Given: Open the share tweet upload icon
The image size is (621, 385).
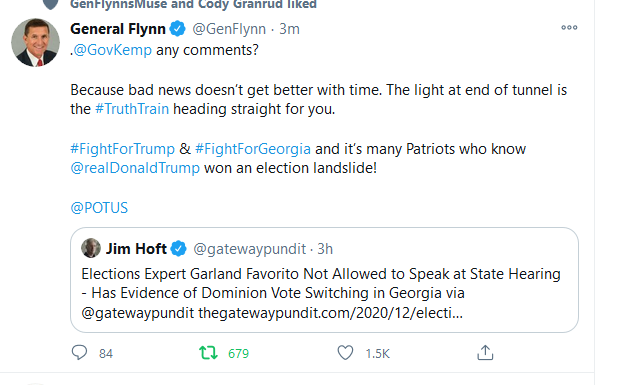Looking at the screenshot, I should pos(485,353).
